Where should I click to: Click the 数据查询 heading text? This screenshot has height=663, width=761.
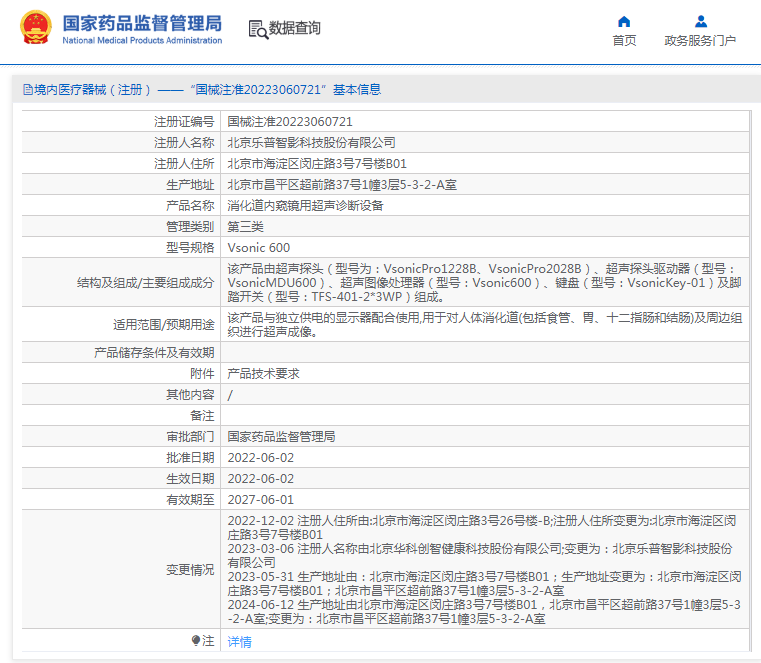pyautogui.click(x=295, y=28)
